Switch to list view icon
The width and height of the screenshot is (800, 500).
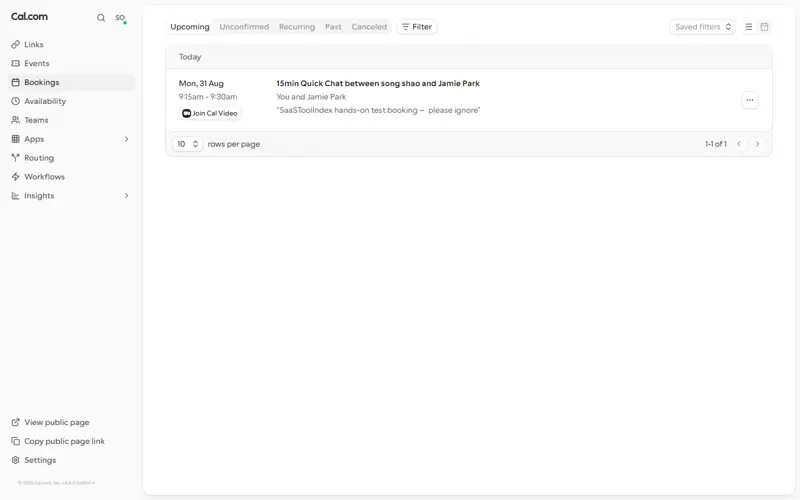(x=748, y=27)
